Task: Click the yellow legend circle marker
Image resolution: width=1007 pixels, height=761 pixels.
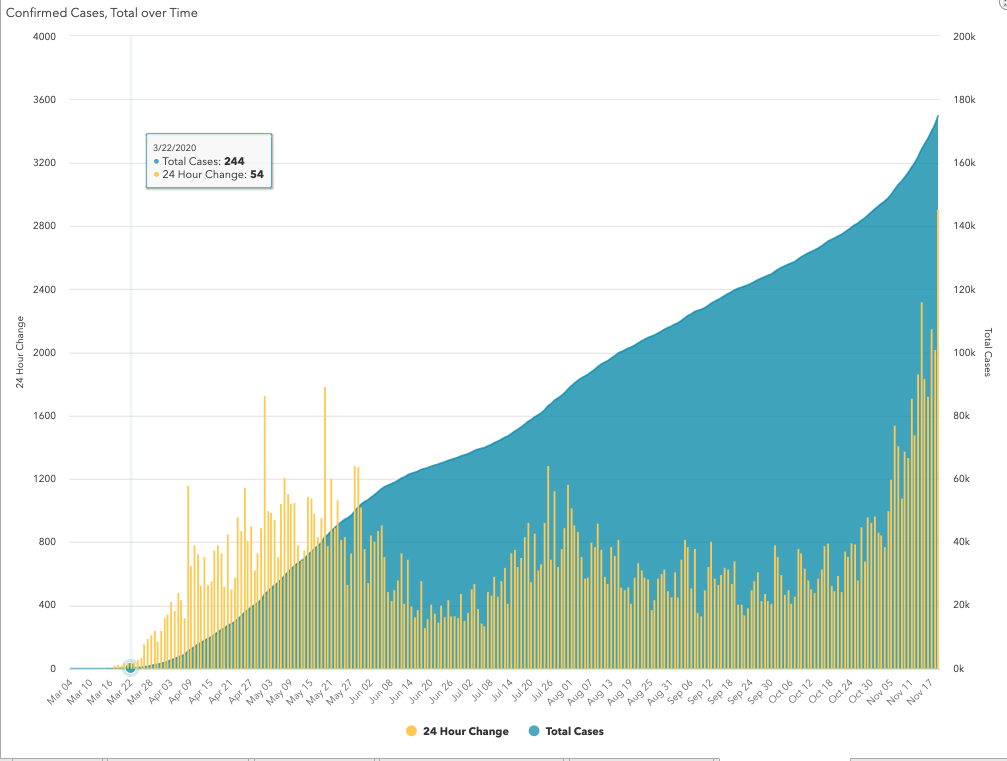Action: tap(412, 731)
